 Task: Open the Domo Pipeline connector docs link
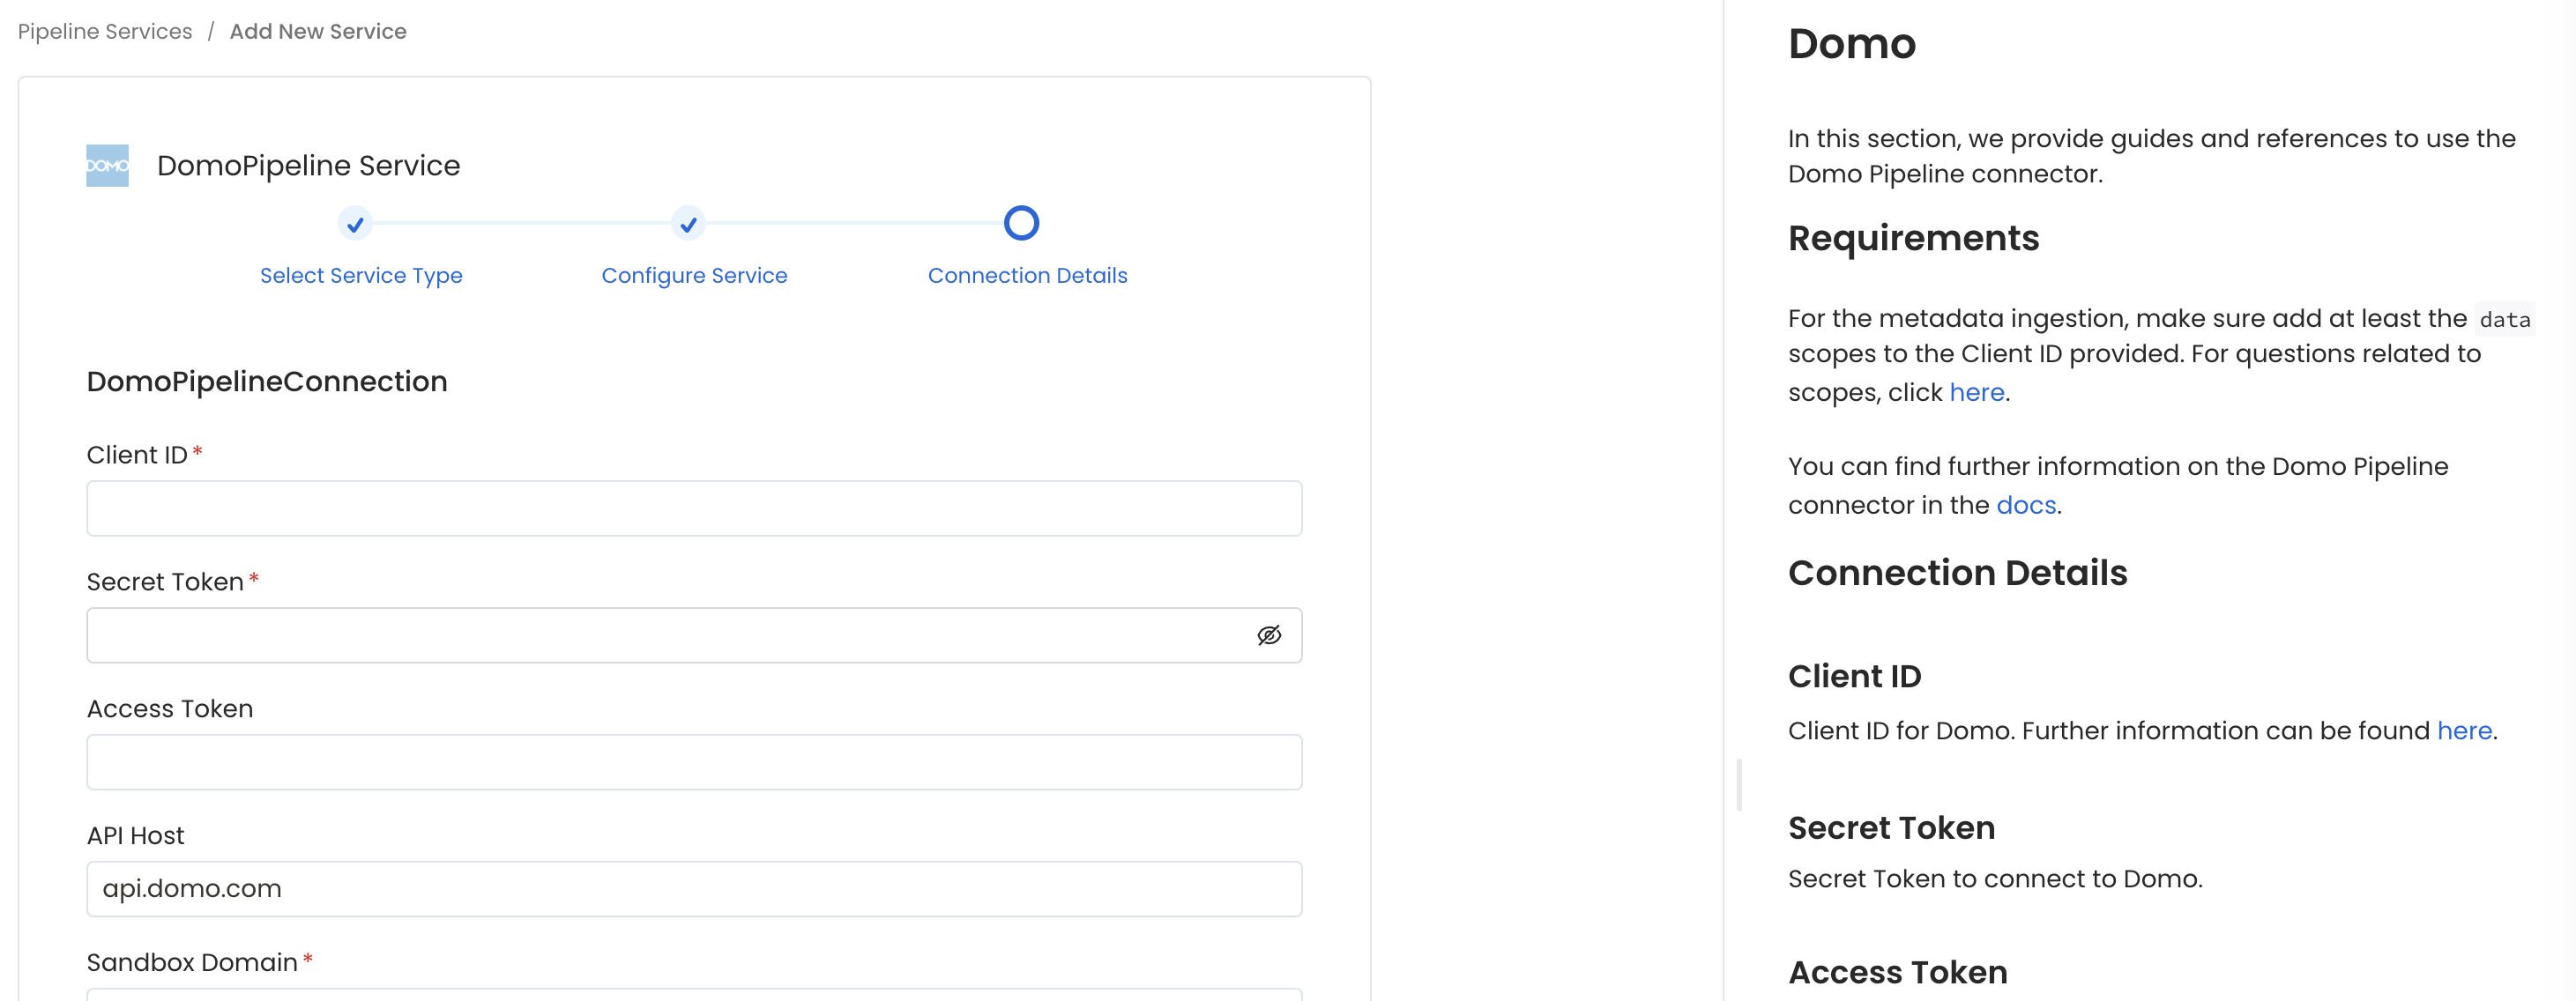2026,505
